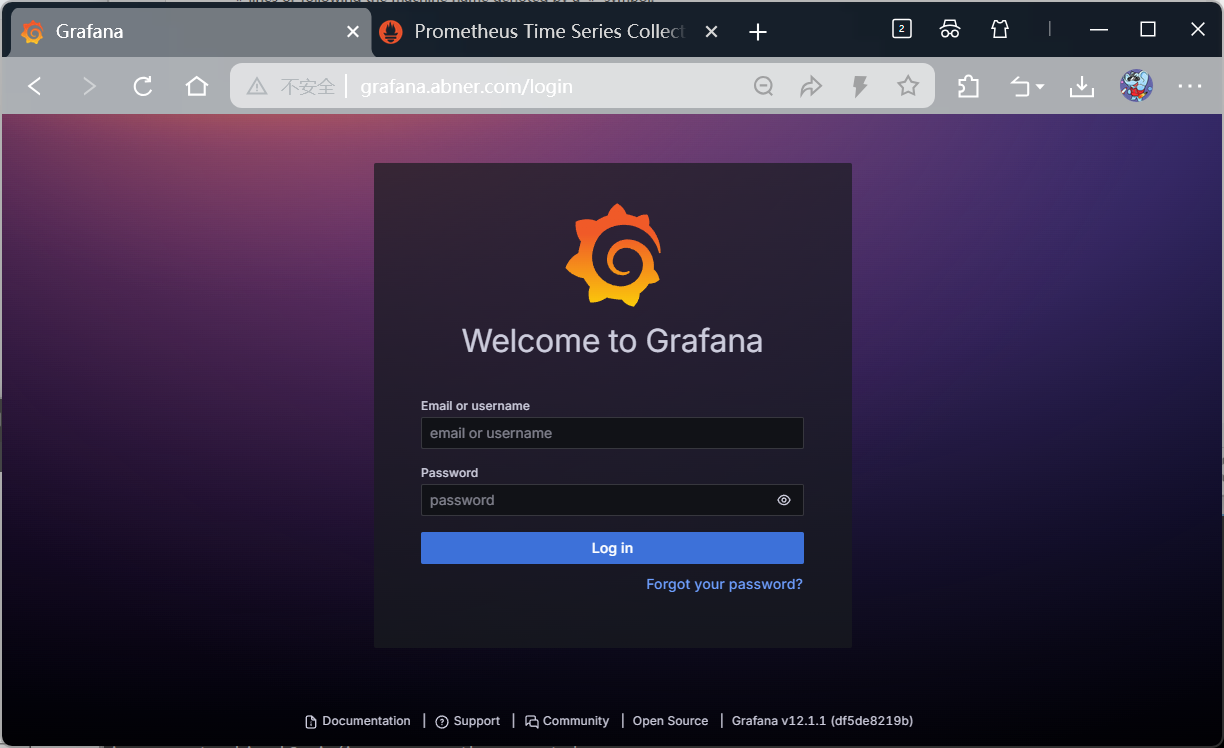The width and height of the screenshot is (1224, 748).
Task: Open the Open Source footer link
Action: (670, 721)
